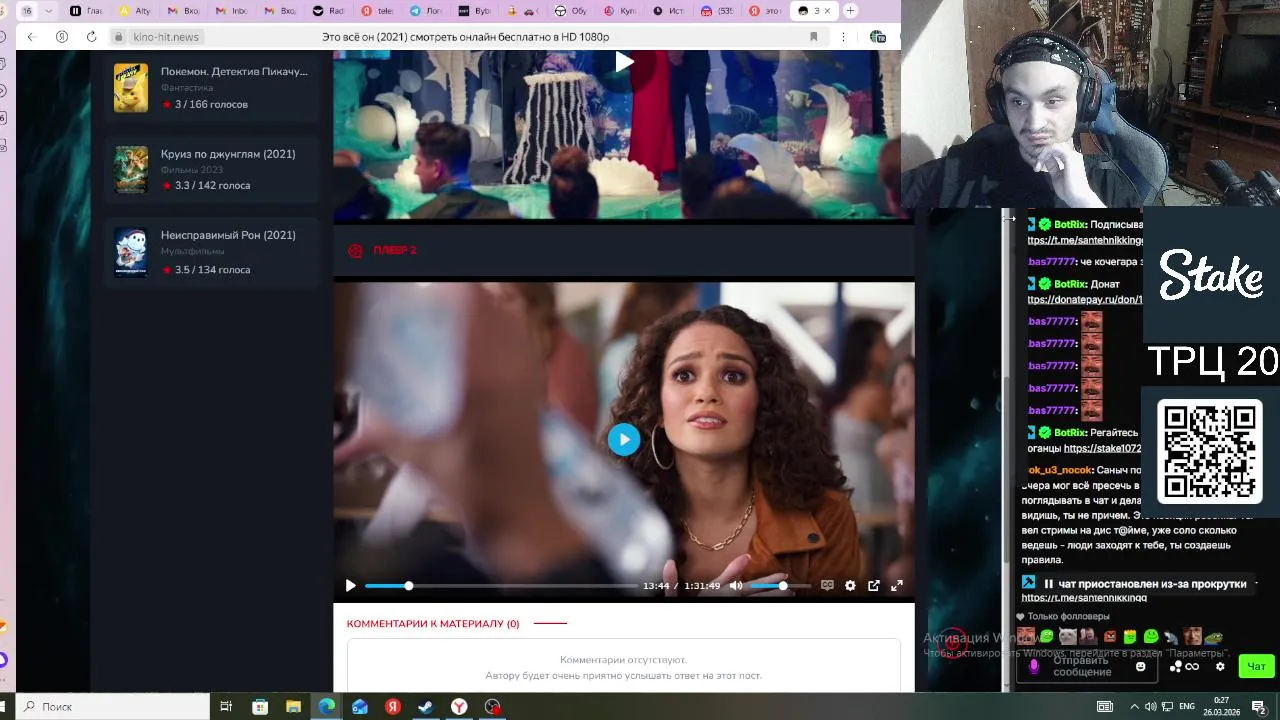
Task: Open the extensions icon right of the address bar
Action: tap(878, 37)
